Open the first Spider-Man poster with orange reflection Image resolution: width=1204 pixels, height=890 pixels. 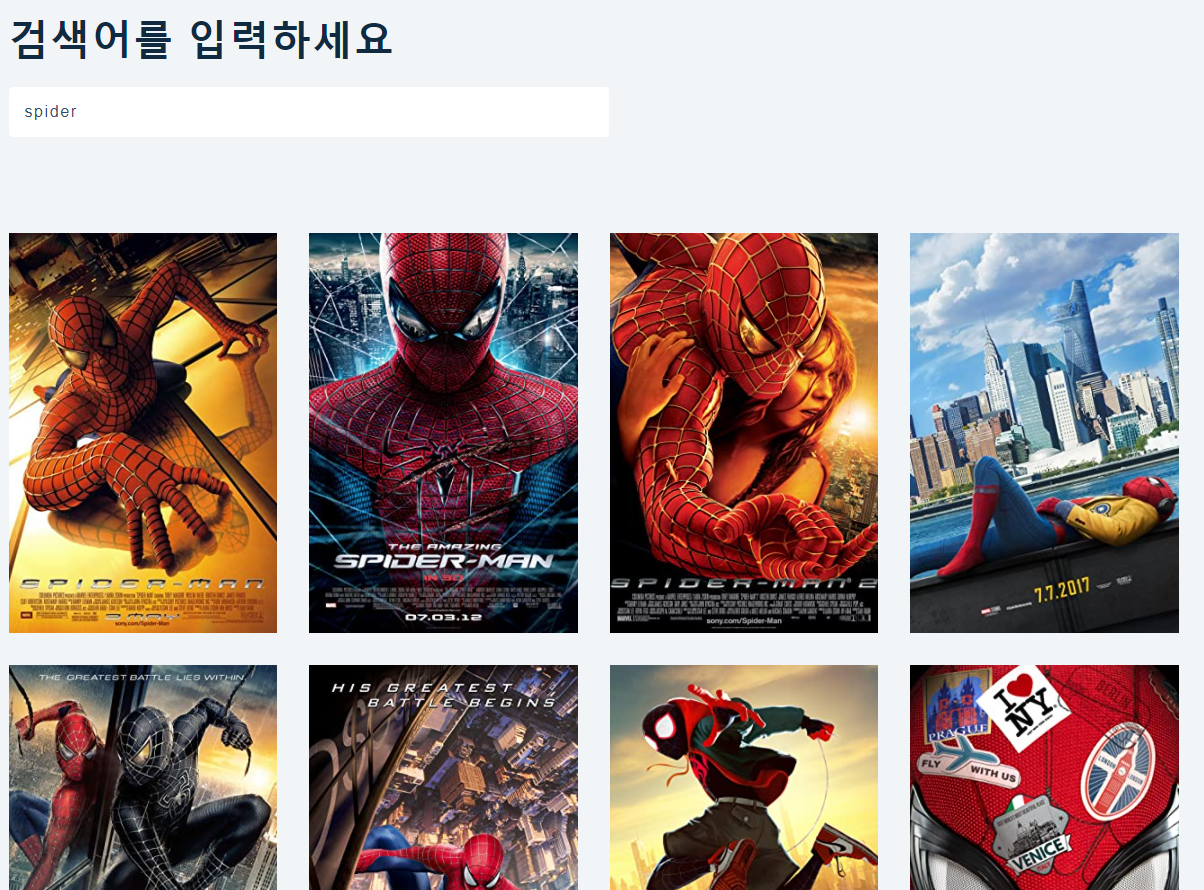pos(143,433)
